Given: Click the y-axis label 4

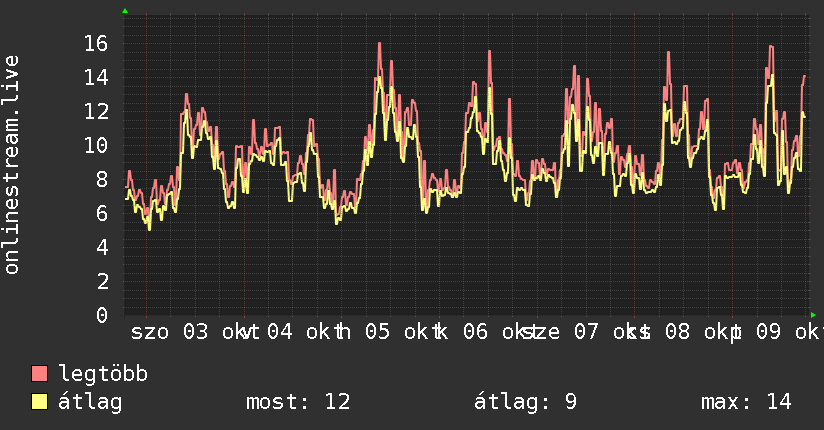Looking at the screenshot, I should point(102,247).
